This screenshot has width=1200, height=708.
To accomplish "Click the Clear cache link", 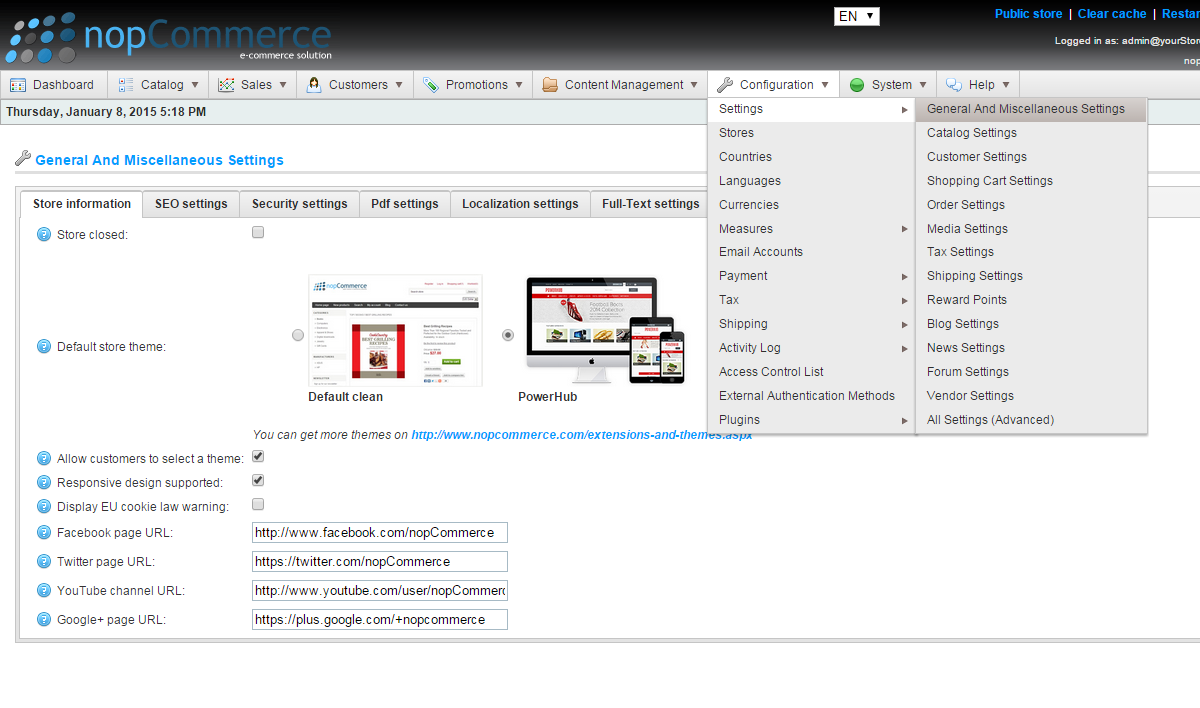I will [x=1112, y=14].
